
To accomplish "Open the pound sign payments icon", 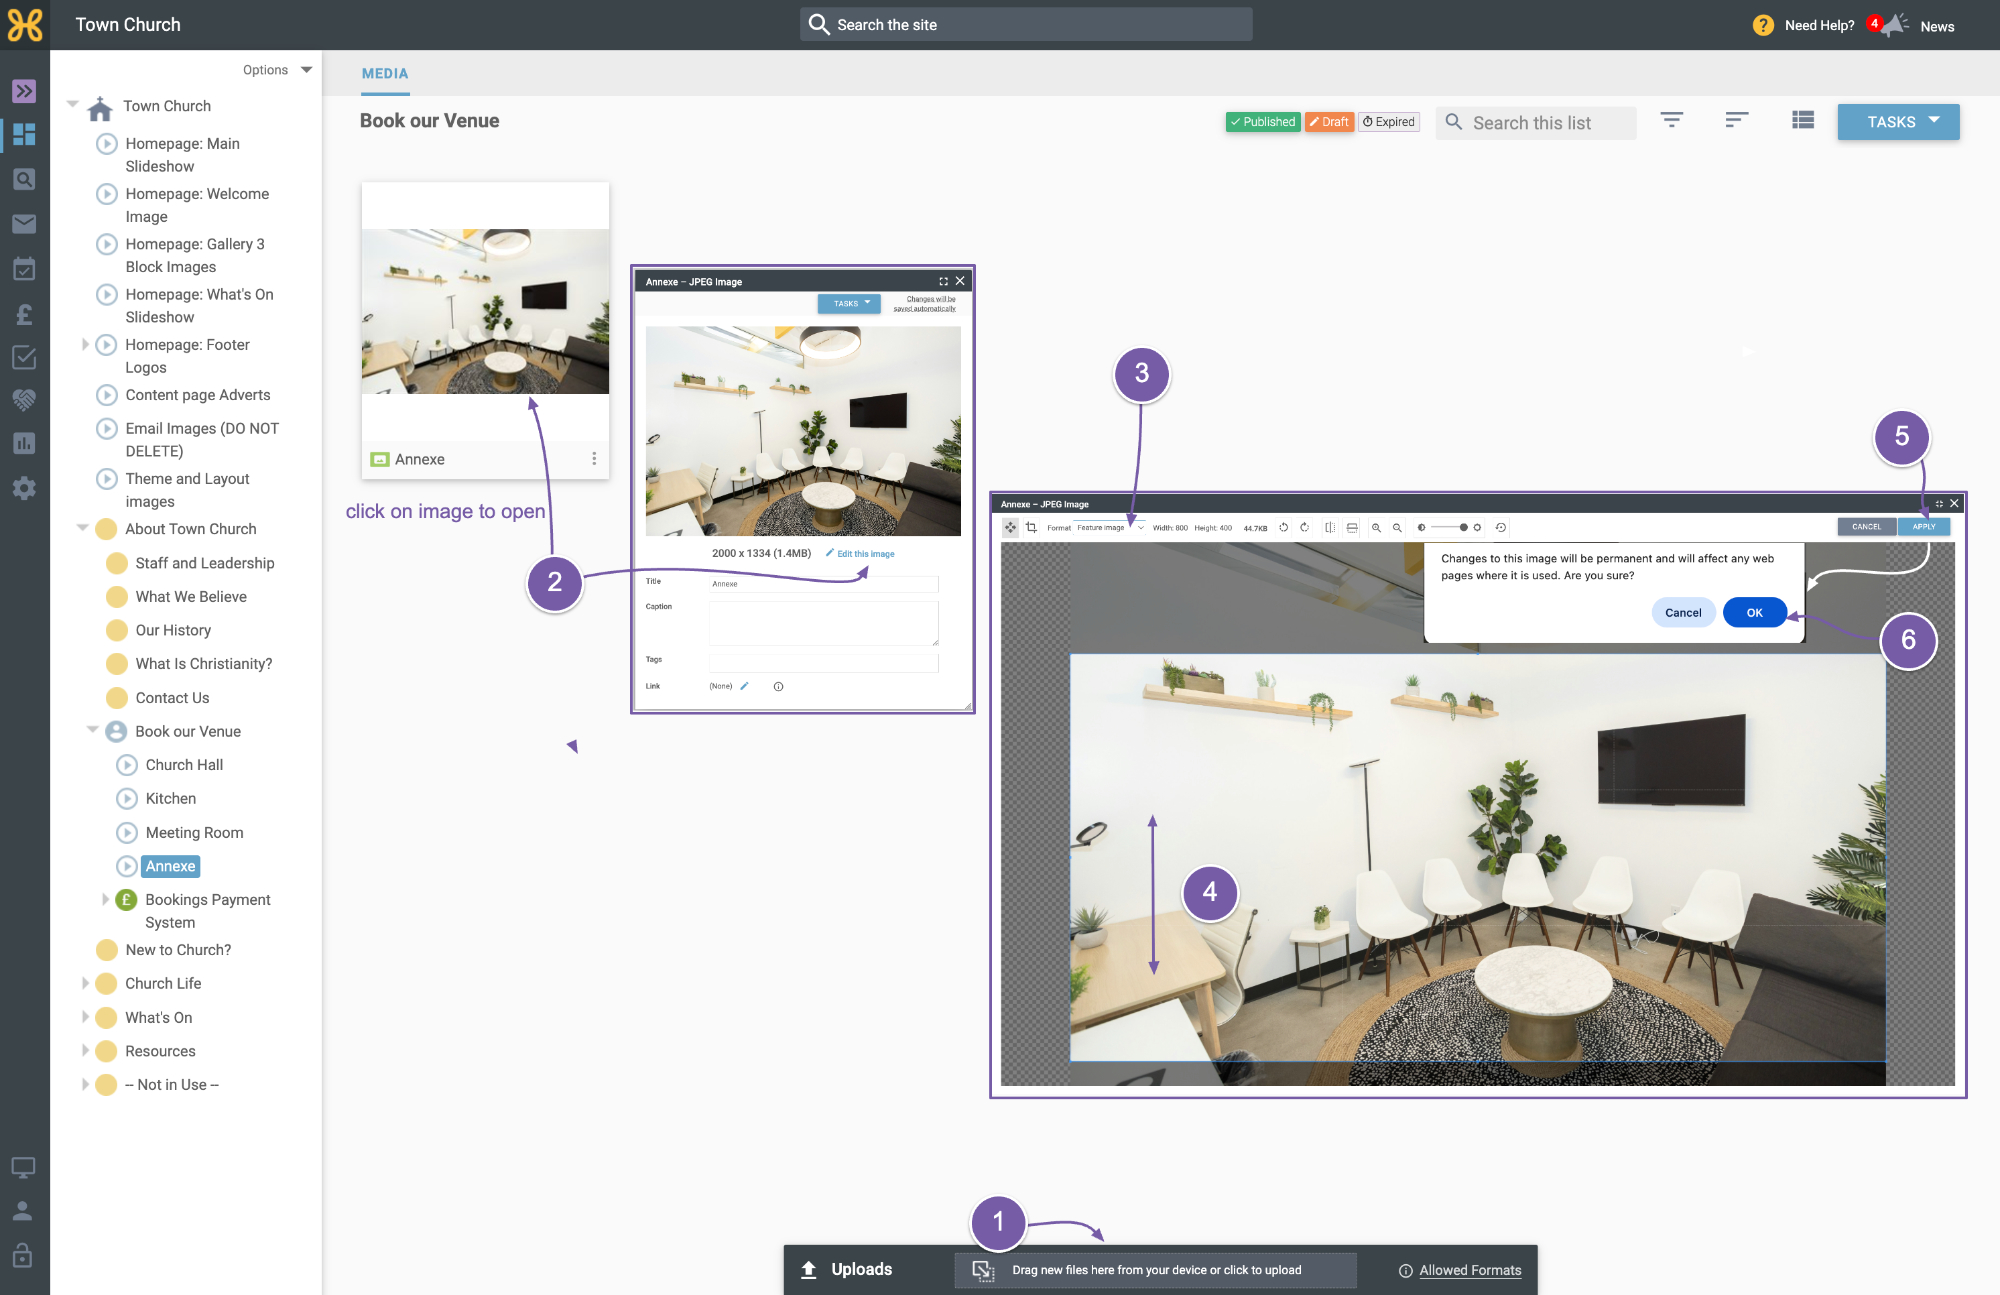I will [24, 314].
